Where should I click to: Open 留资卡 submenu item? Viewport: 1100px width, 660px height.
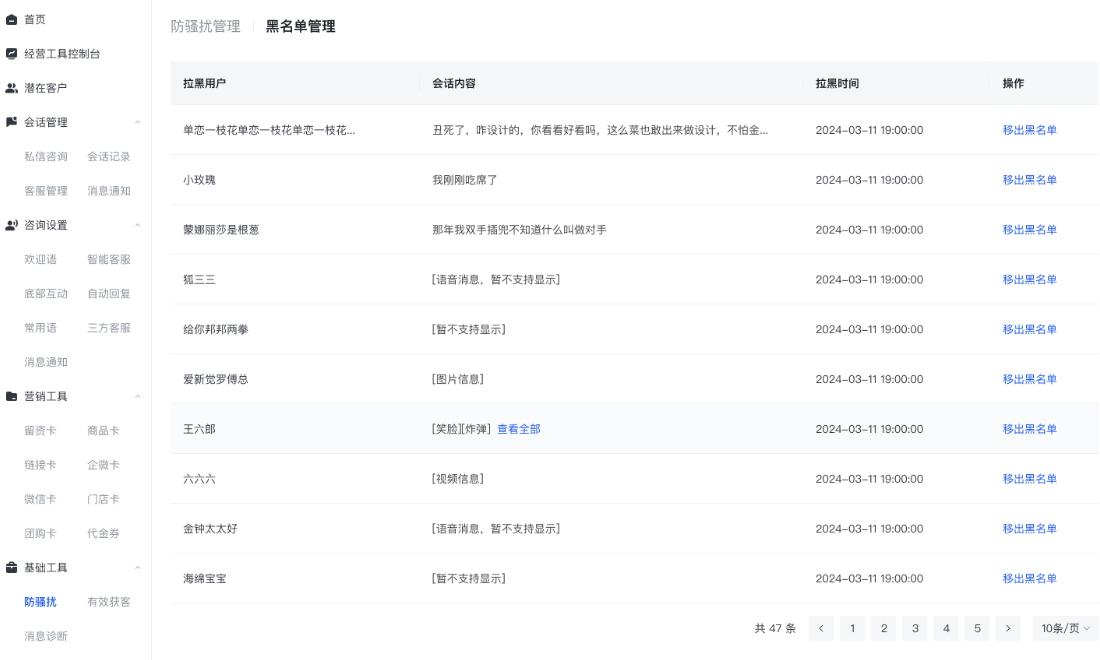tap(40, 431)
